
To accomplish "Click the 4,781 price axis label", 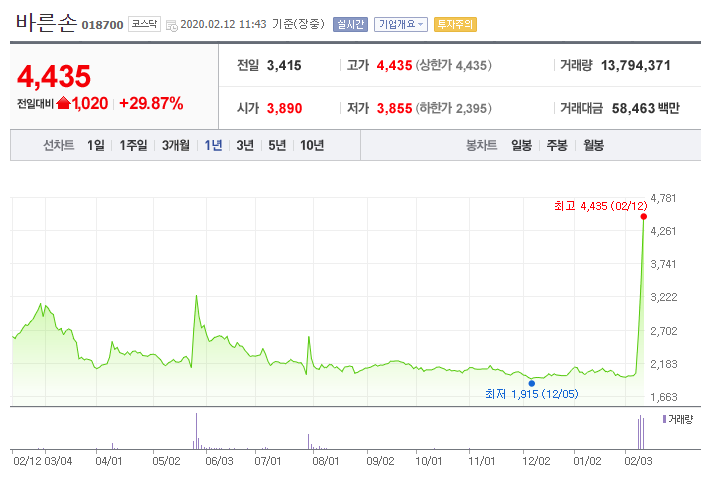I will tap(663, 198).
